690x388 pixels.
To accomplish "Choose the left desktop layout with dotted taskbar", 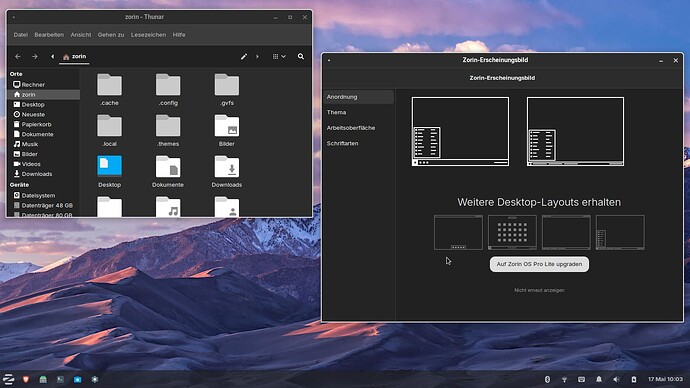I will click(460, 132).
